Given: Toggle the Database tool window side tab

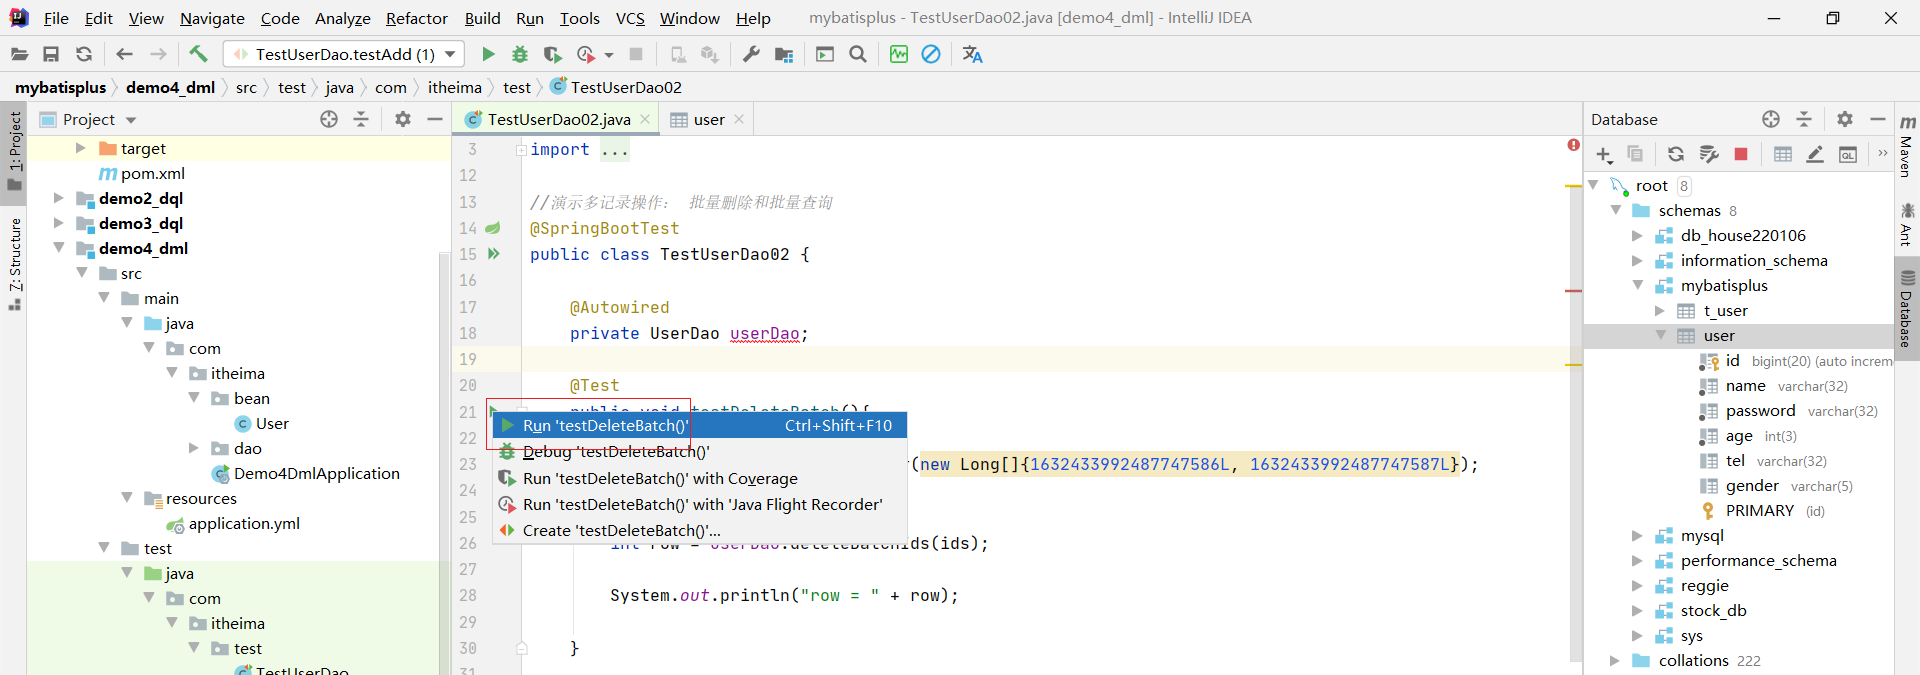Looking at the screenshot, I should tap(1907, 309).
